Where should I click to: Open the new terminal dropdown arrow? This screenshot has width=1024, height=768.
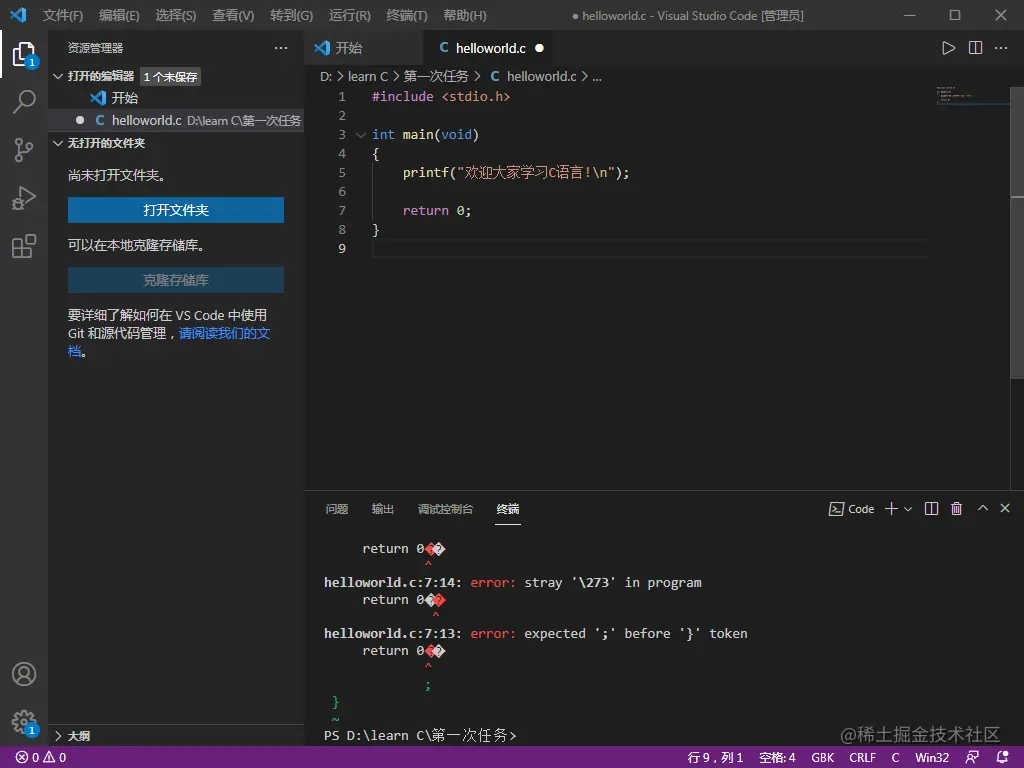(x=908, y=509)
